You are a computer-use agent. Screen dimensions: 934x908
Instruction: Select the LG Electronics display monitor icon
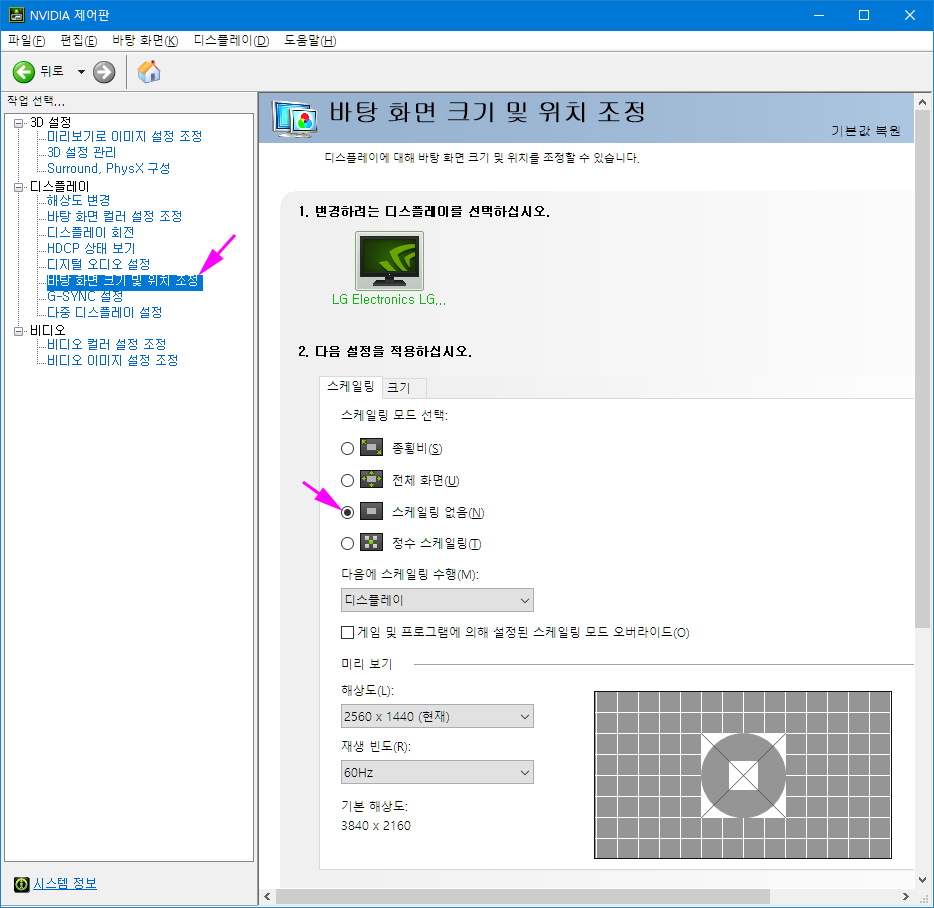point(390,261)
